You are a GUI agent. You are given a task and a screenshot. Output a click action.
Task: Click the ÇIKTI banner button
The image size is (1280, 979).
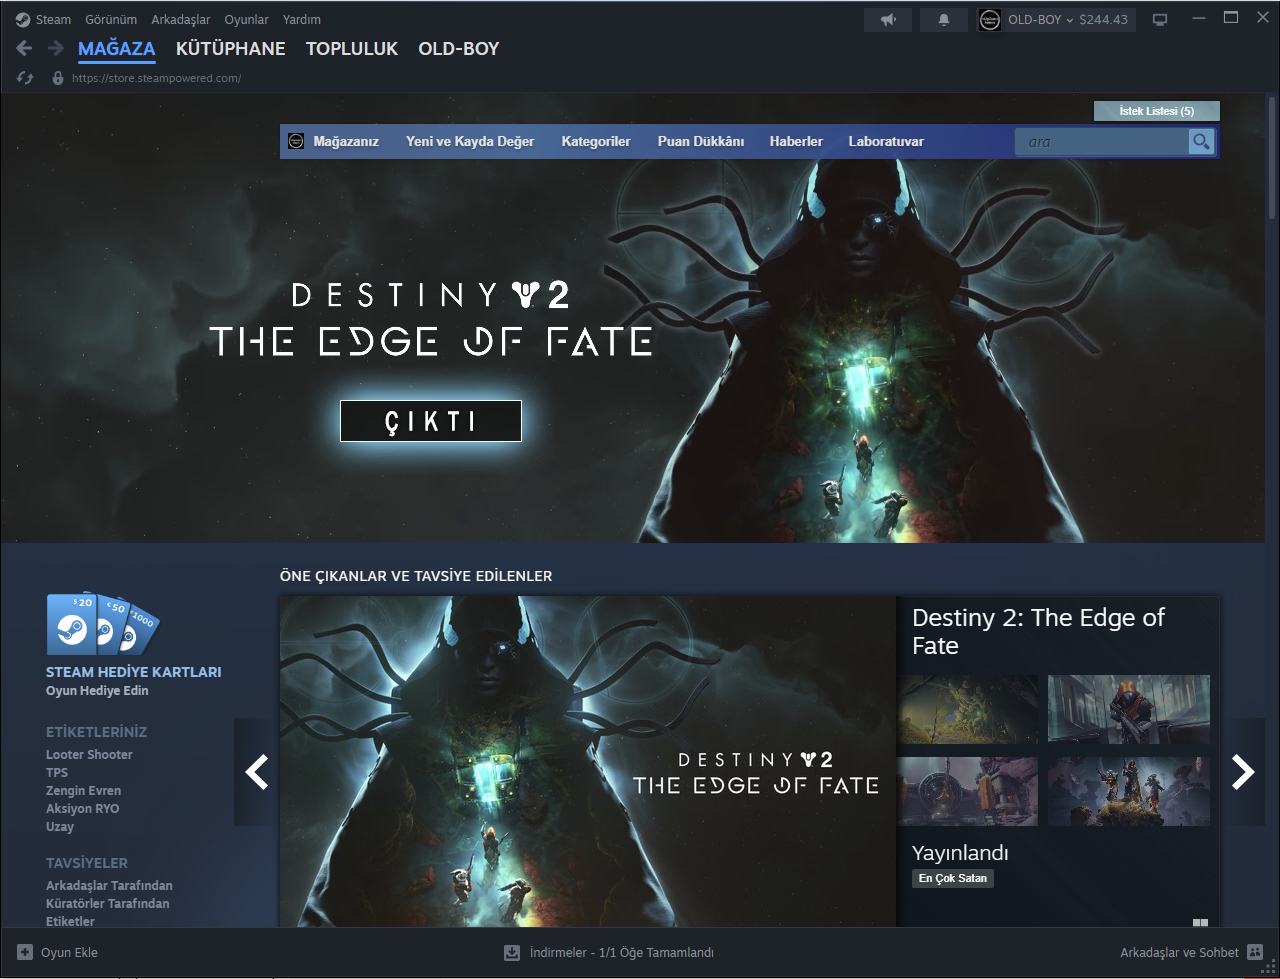[x=431, y=421]
